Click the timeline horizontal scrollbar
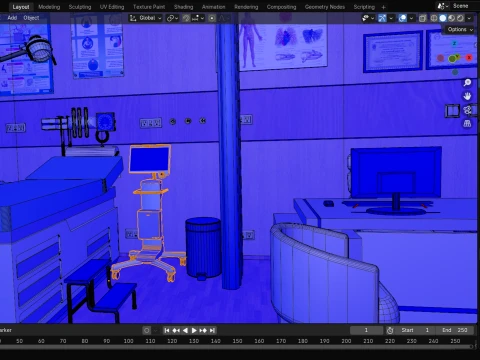Viewport: 480px width, 360px height. pos(237,347)
